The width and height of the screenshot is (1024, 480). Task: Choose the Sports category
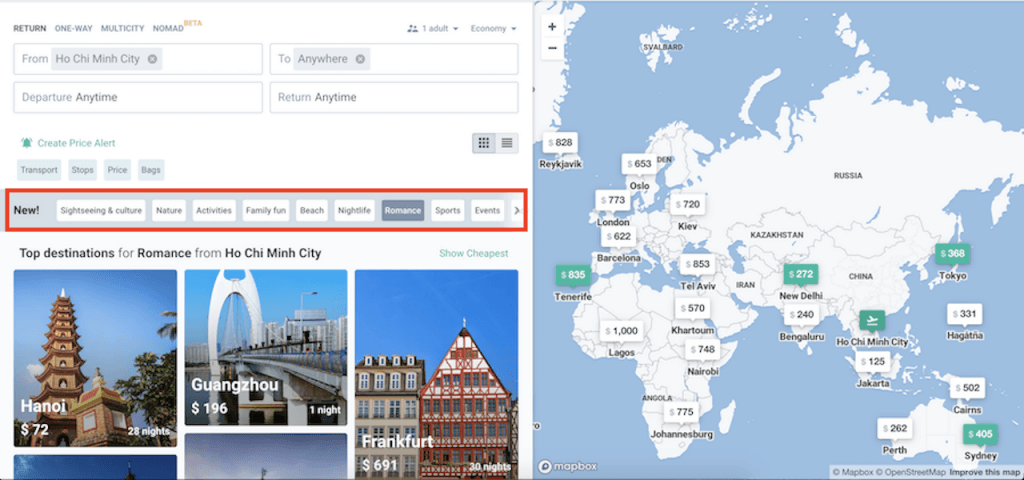coord(448,210)
